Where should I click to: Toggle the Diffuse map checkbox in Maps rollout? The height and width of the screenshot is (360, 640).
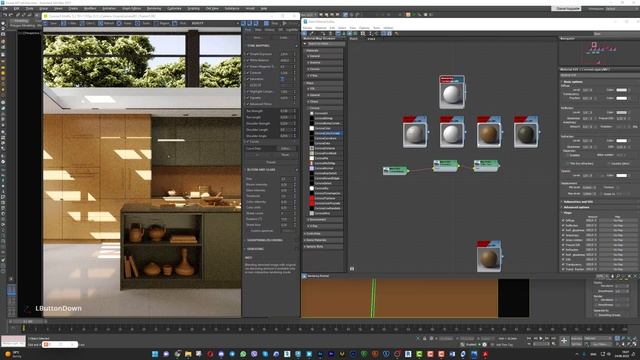563,220
